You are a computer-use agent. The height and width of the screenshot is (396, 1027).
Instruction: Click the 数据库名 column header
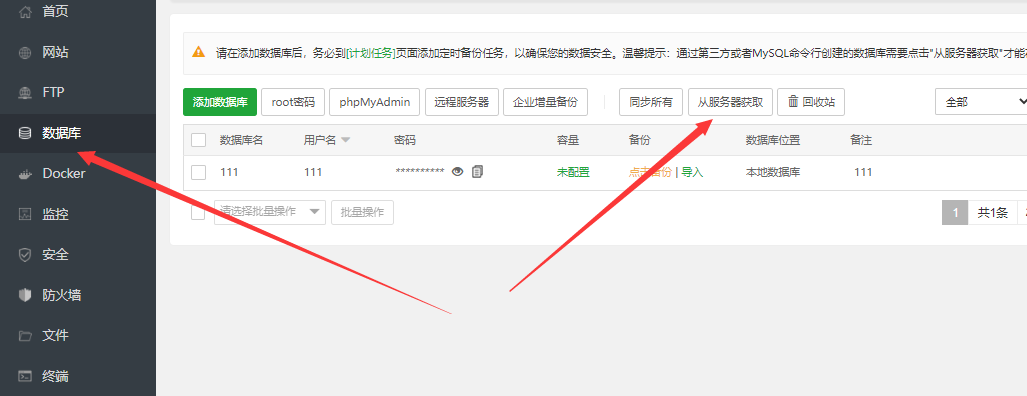[241, 140]
